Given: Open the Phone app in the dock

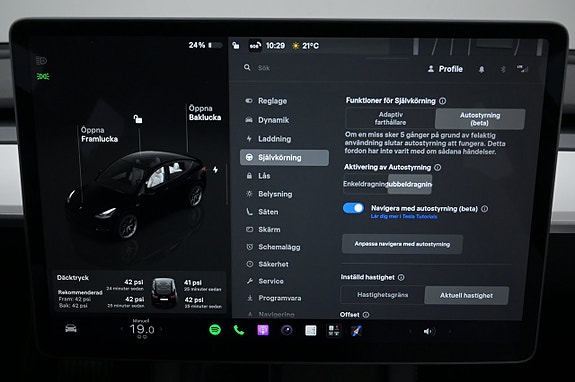Looking at the screenshot, I should coord(239,330).
